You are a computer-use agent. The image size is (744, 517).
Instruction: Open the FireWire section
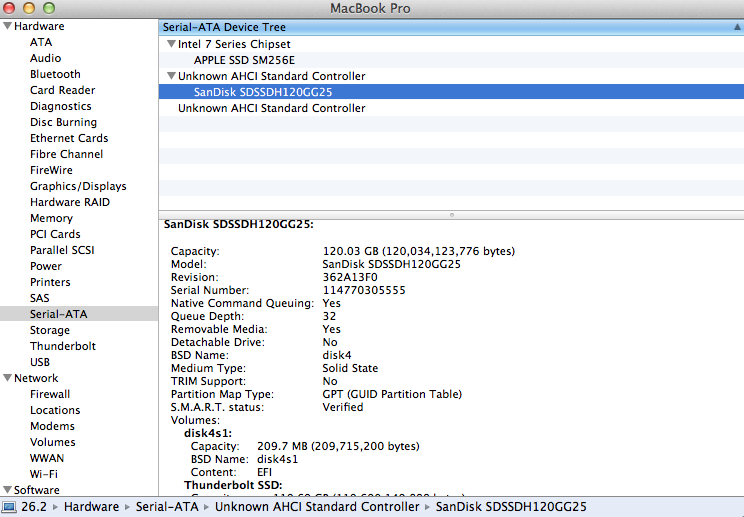[51, 170]
